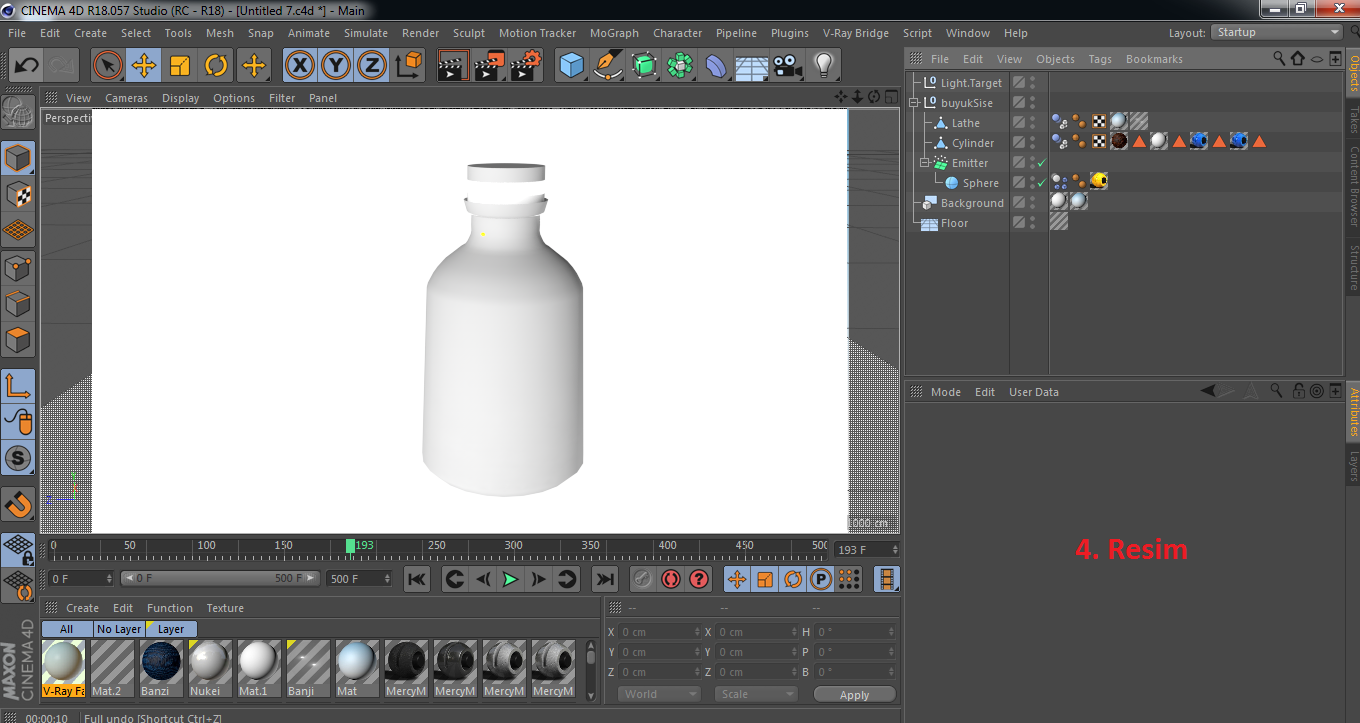Add a Cube primitive object
The height and width of the screenshot is (723, 1360).
(x=571, y=66)
